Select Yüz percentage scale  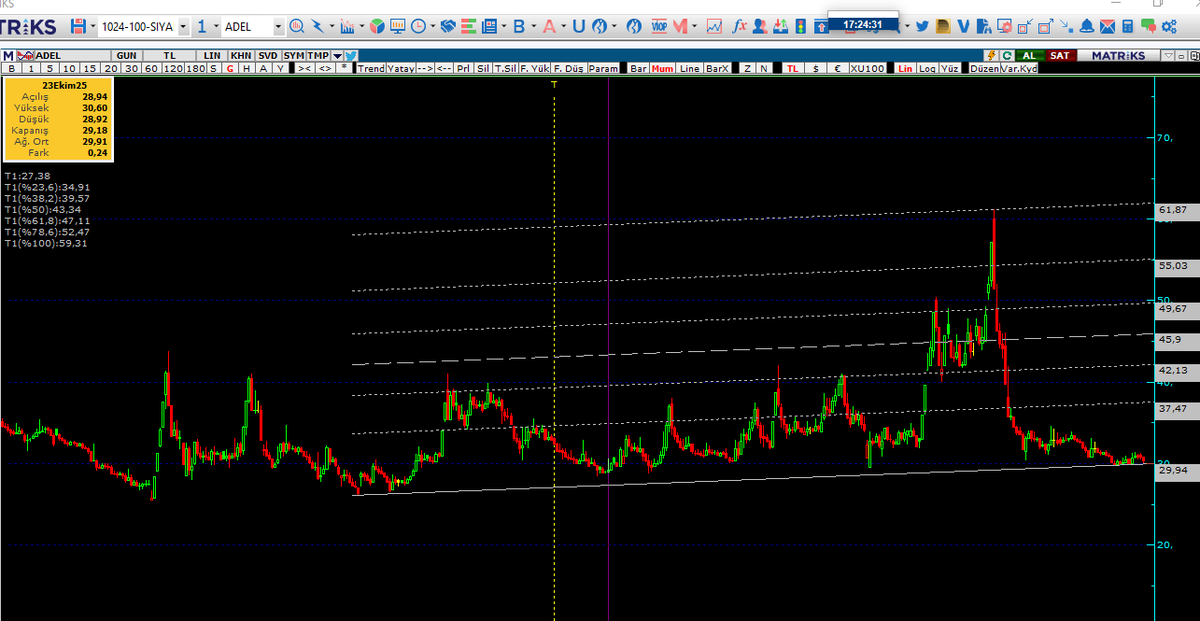click(949, 68)
